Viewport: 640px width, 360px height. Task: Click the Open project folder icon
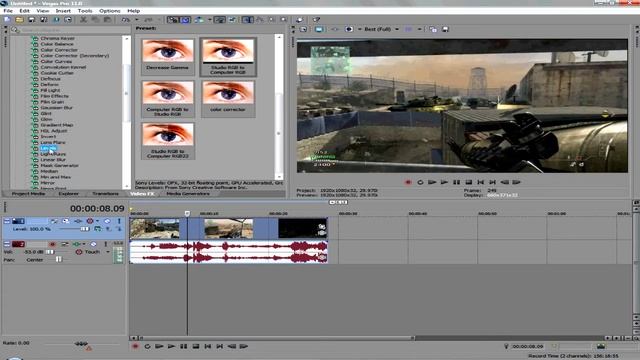19,20
